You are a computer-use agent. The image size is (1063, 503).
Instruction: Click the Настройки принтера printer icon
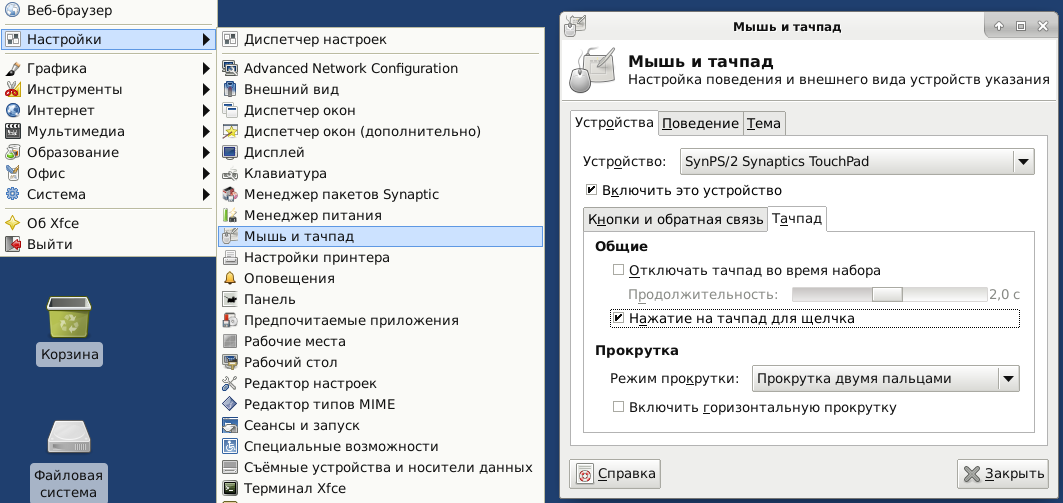point(230,257)
